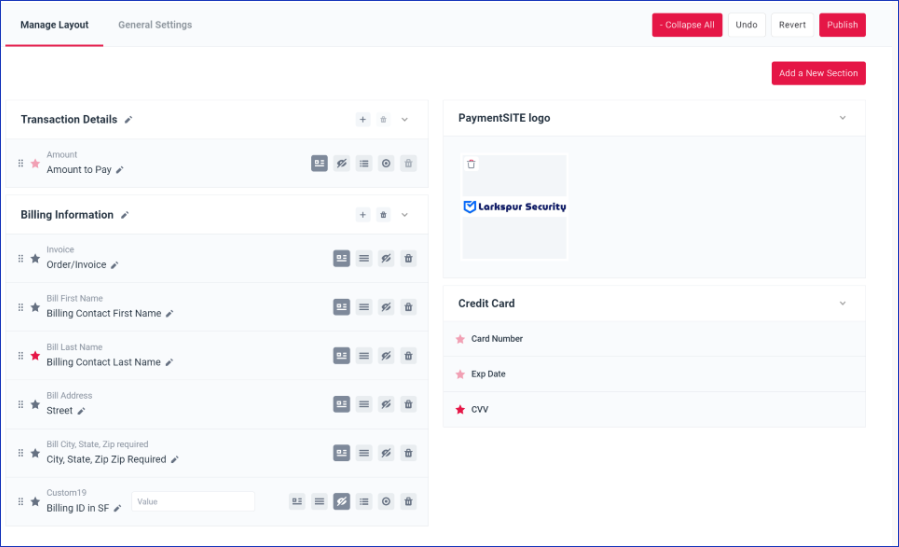Add a field to Transaction Details
Screen dimensions: 899x547
(x=363, y=120)
